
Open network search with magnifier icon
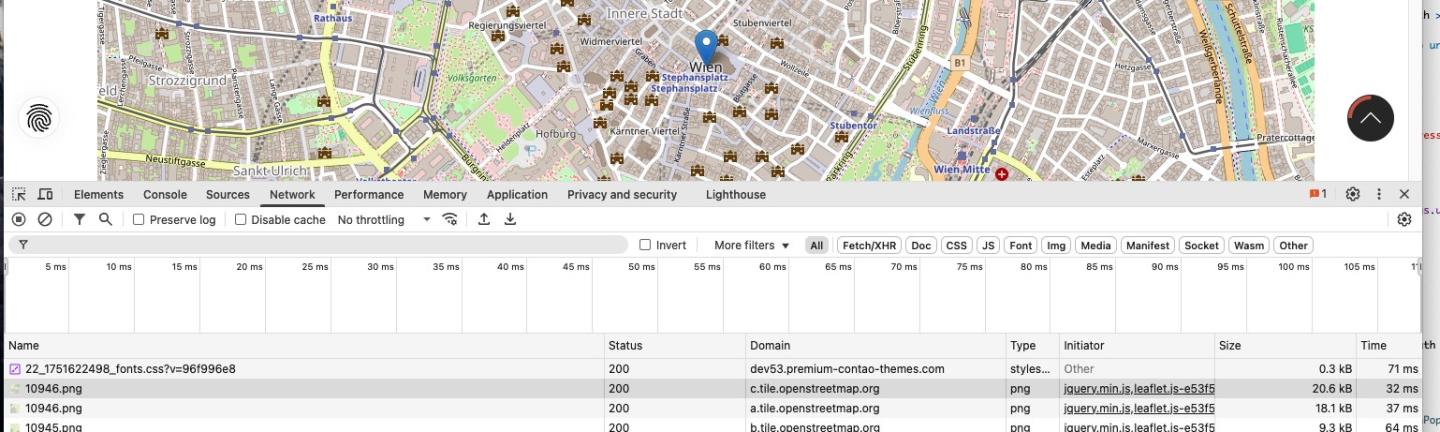(x=105, y=219)
